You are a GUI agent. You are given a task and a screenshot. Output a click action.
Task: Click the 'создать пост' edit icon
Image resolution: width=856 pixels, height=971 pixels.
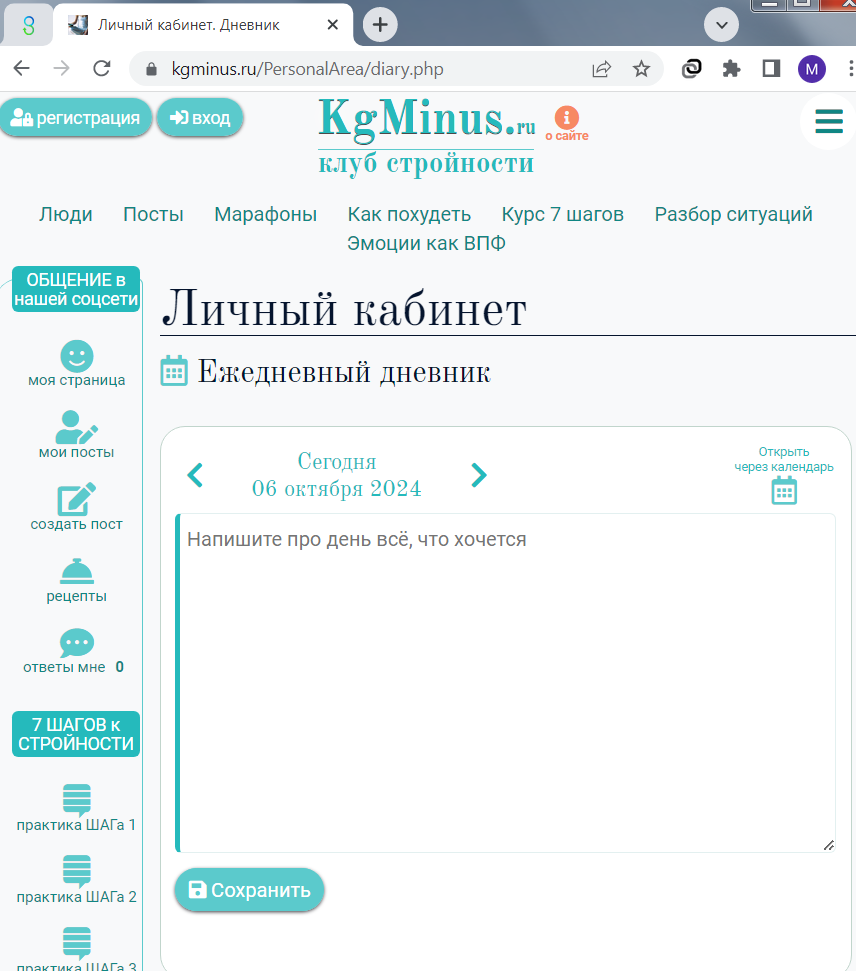point(77,499)
